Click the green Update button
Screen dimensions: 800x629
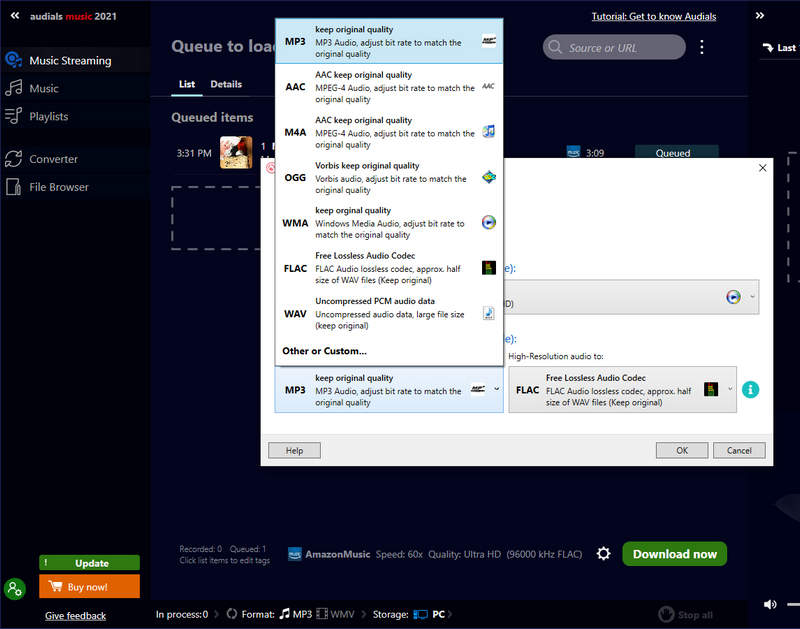click(x=89, y=563)
